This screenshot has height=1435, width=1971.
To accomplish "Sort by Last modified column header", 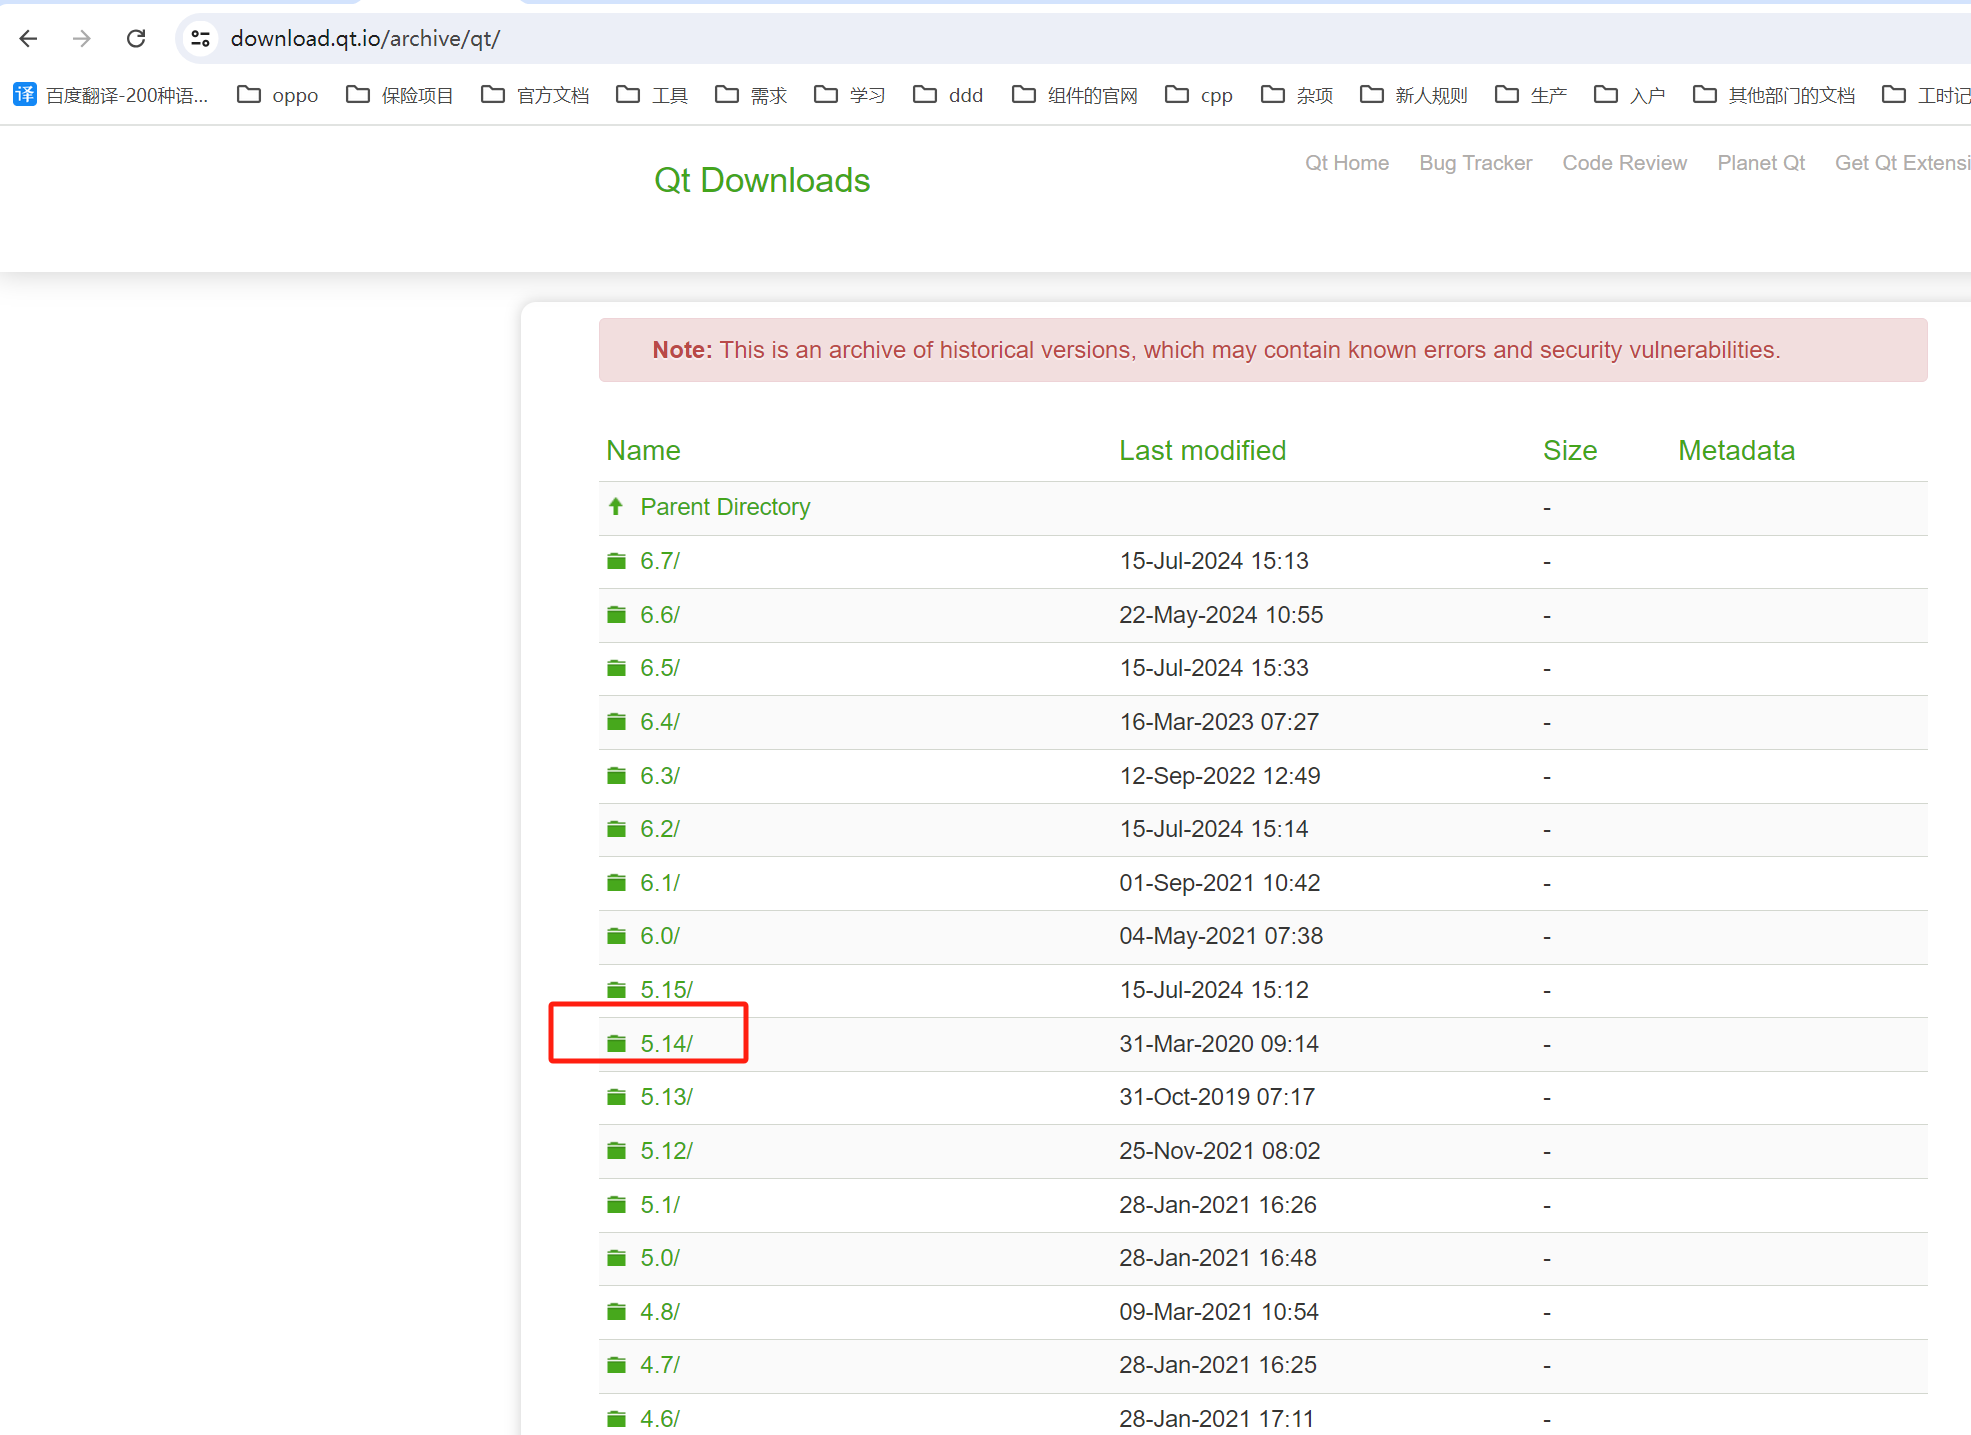I will coord(1203,451).
